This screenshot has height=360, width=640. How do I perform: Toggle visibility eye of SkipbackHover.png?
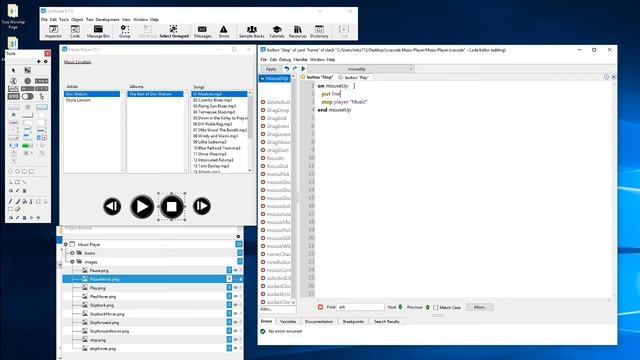pyautogui.click(x=236, y=314)
